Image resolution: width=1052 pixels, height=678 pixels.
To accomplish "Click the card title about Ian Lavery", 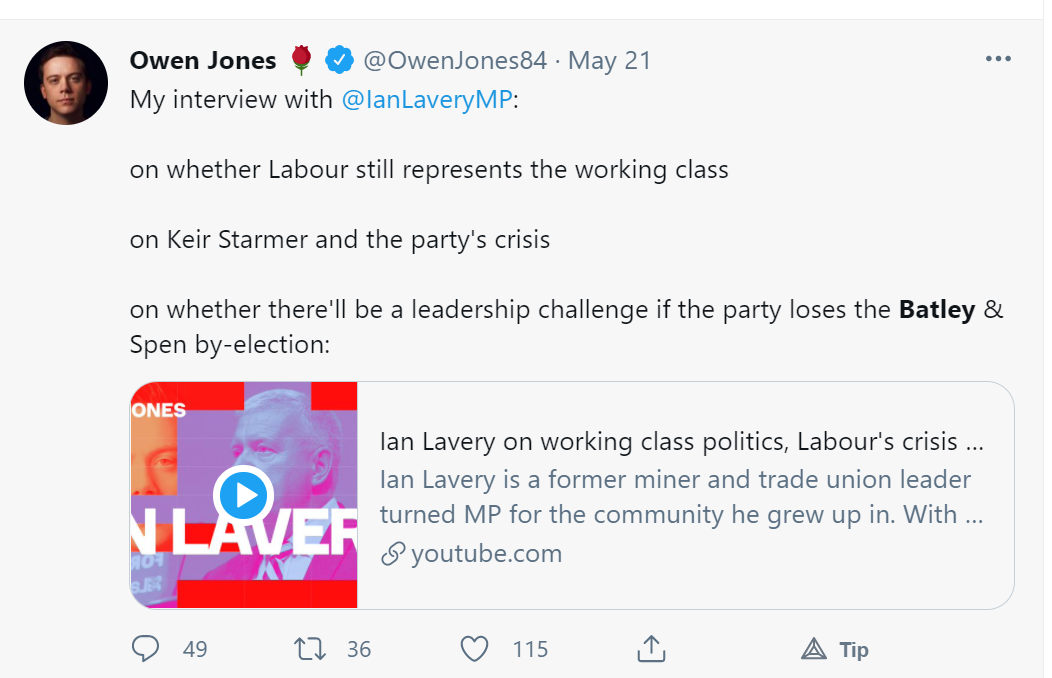I will (x=668, y=442).
